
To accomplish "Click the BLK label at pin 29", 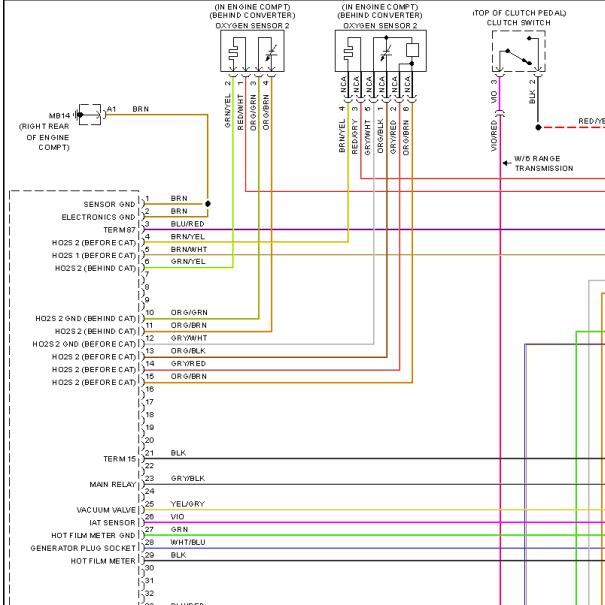I will coord(178,555).
